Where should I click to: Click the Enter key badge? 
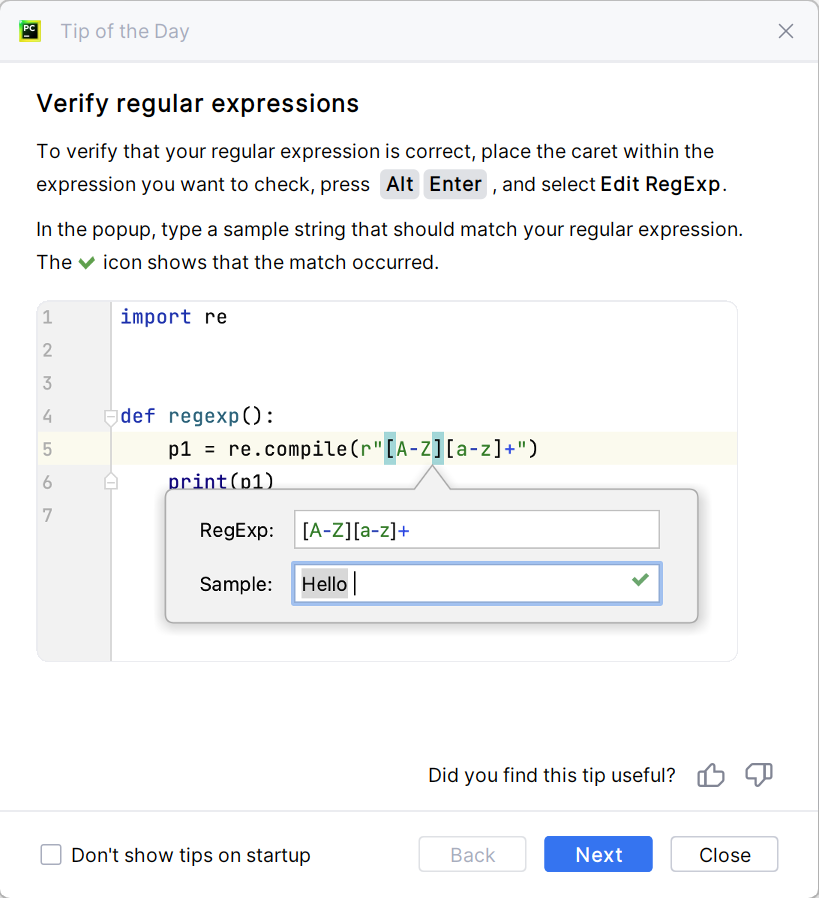(x=456, y=184)
